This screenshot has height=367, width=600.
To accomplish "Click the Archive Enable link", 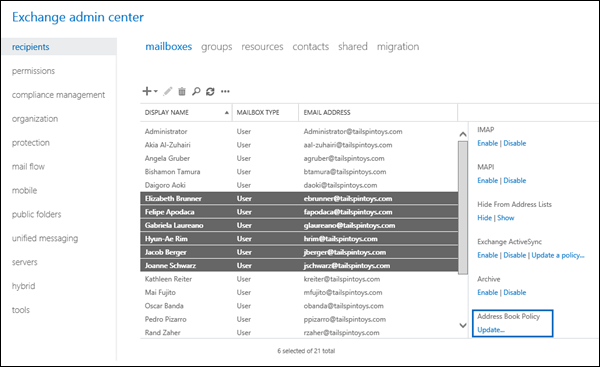I will click(488, 292).
